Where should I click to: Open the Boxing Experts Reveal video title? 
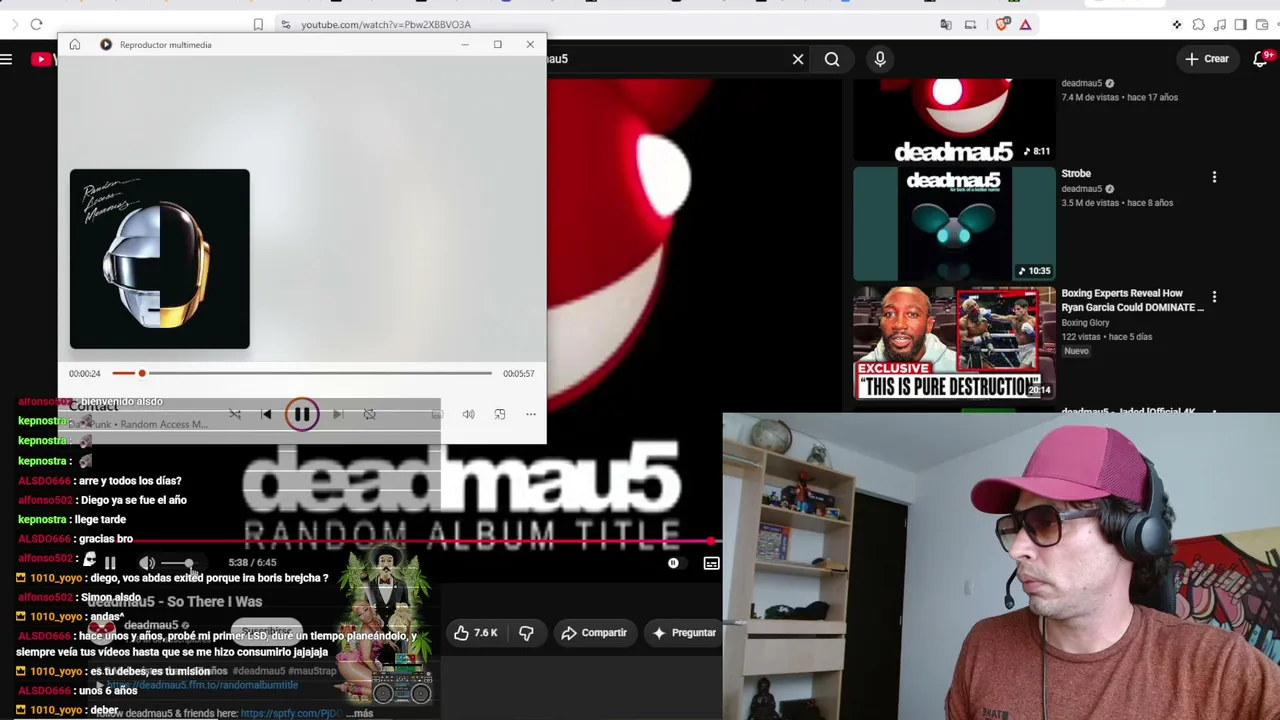1132,300
